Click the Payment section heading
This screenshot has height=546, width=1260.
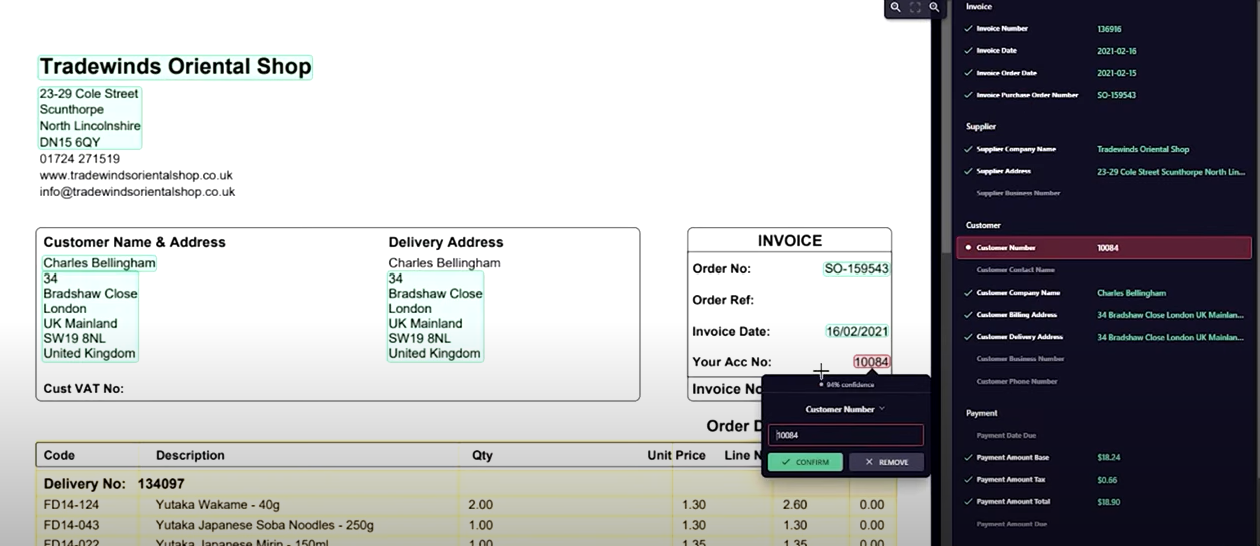pyautogui.click(x=982, y=413)
